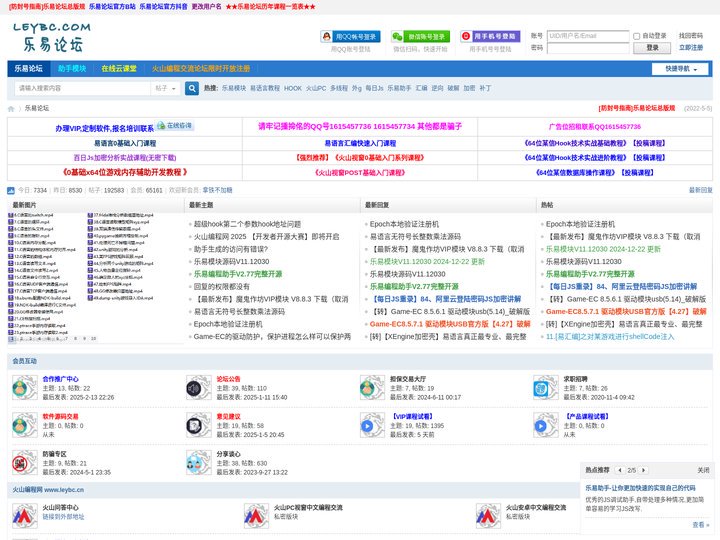Click the 更改用户名 top link

coord(206,6)
